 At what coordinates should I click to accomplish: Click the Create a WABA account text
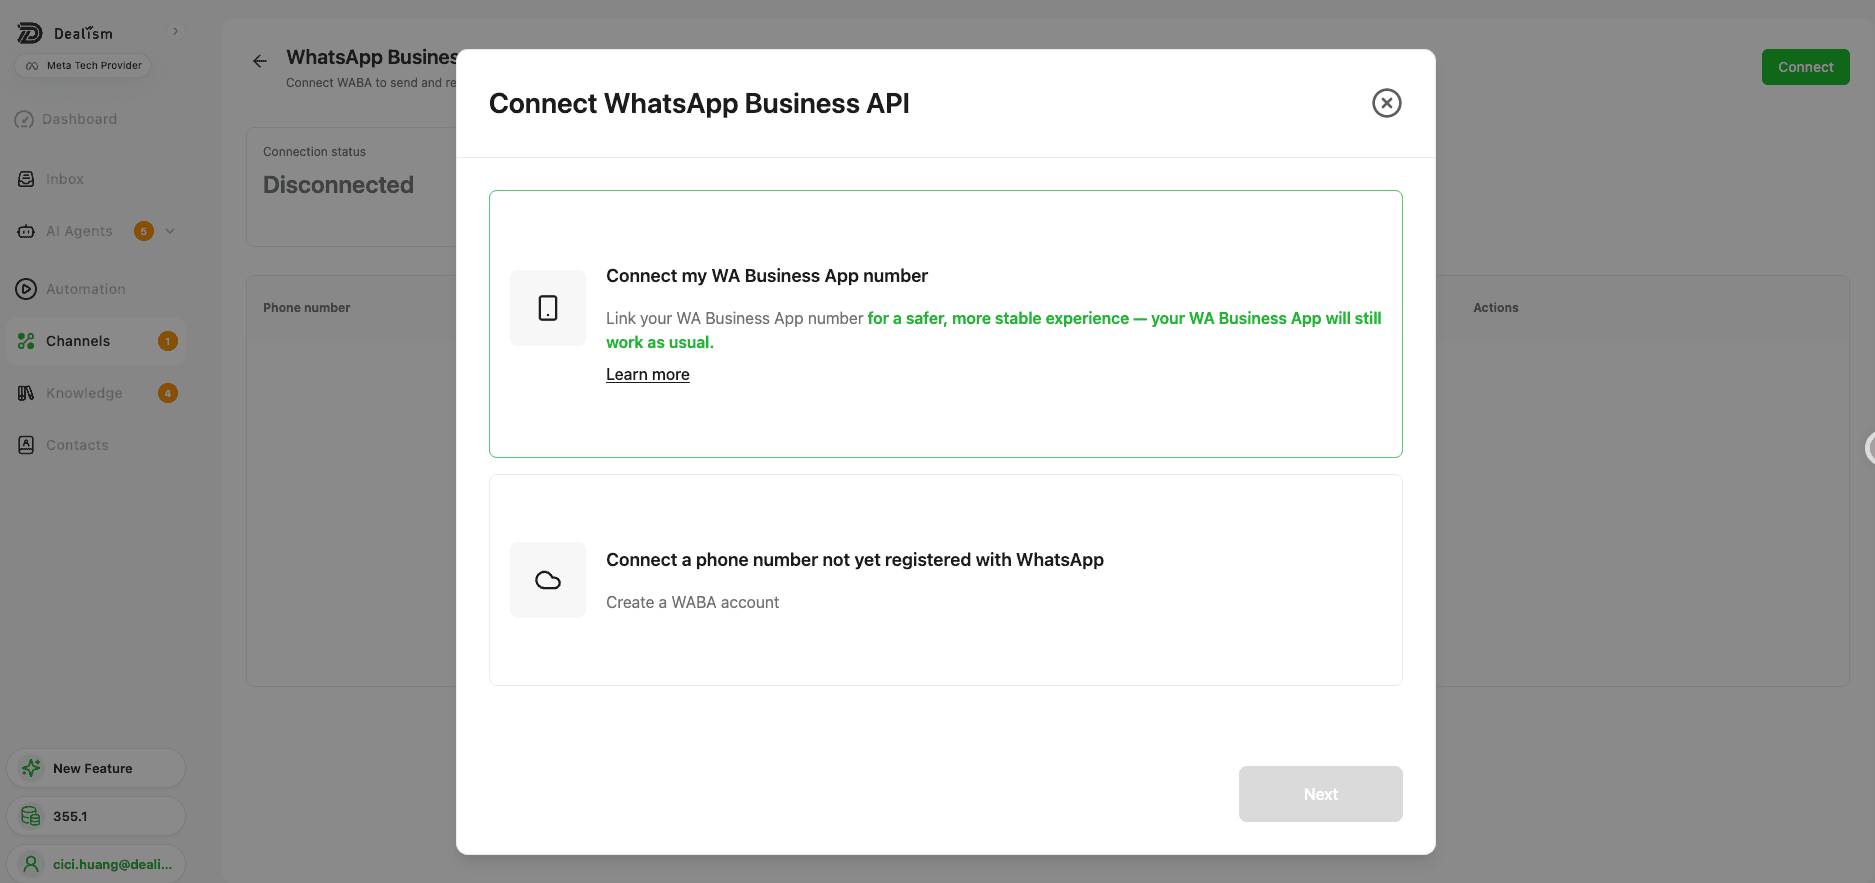692,602
